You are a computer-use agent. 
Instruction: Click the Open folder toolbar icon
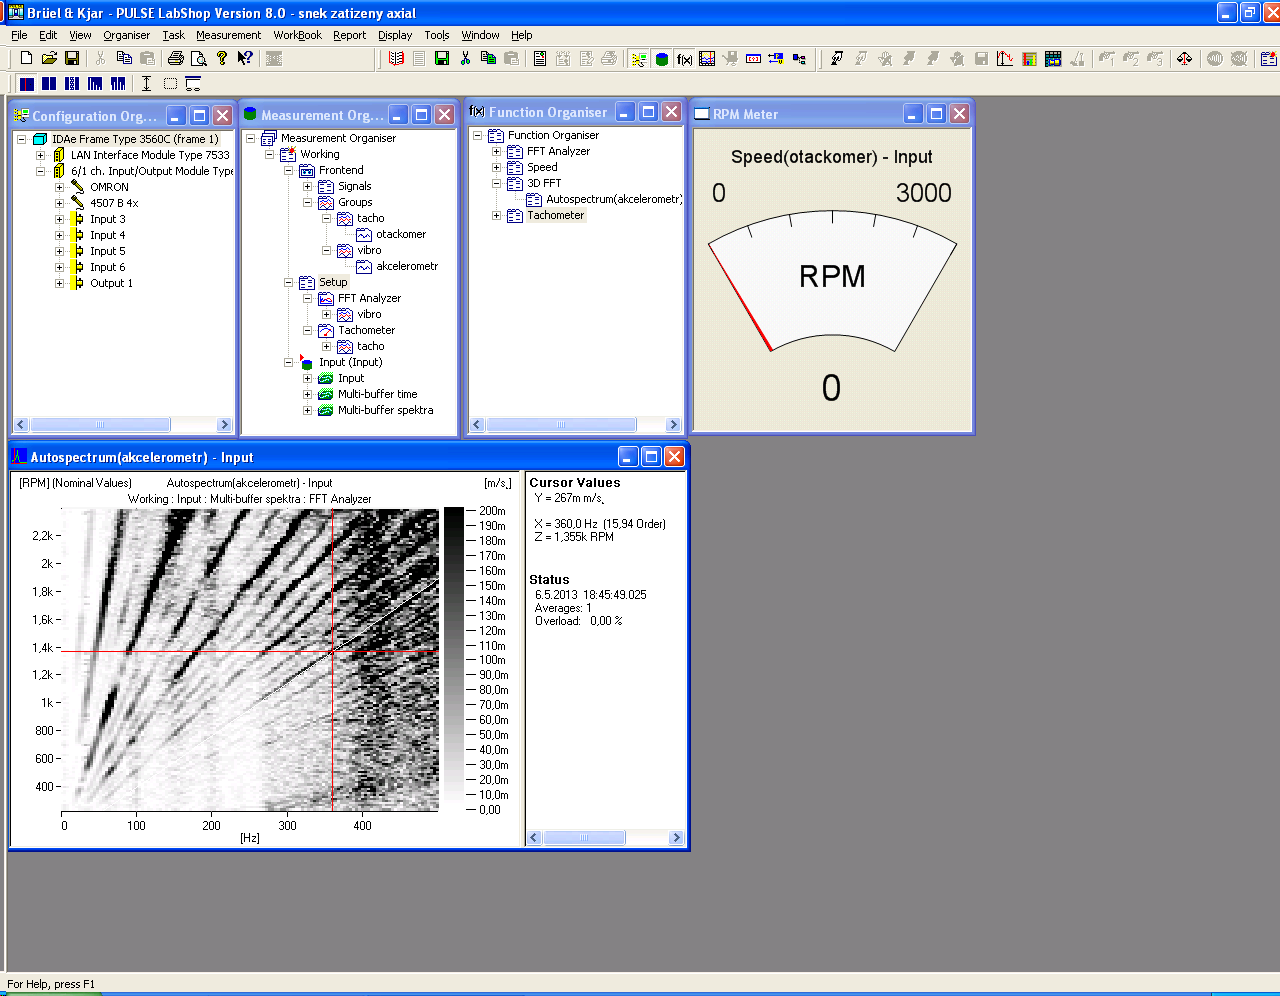tap(49, 58)
